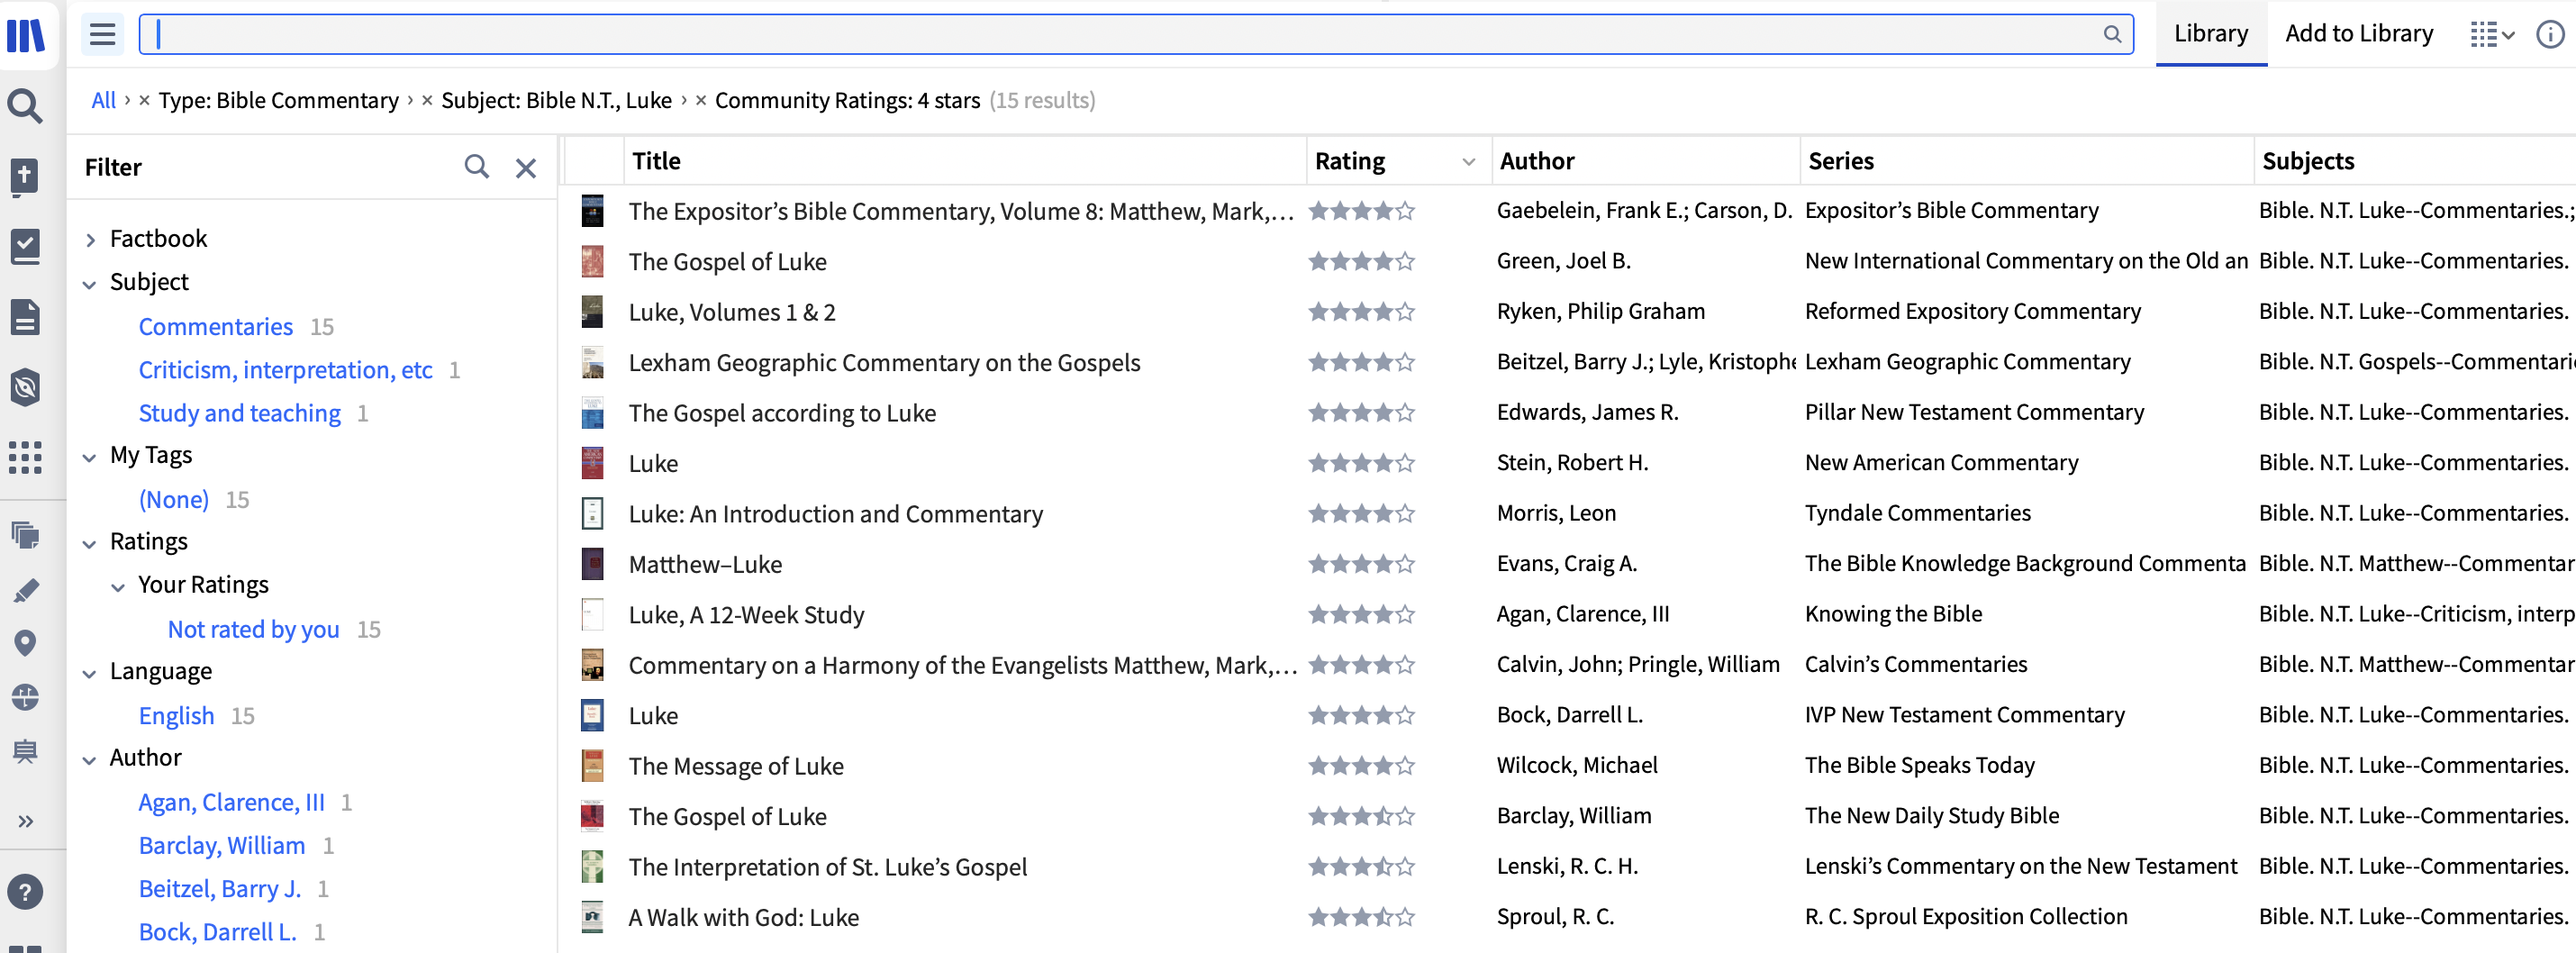Open the Search tool in the left sidebar

coord(25,105)
